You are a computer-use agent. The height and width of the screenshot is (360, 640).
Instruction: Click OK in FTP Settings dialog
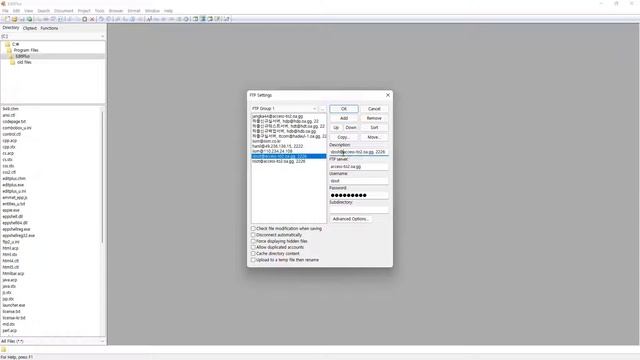click(x=344, y=109)
